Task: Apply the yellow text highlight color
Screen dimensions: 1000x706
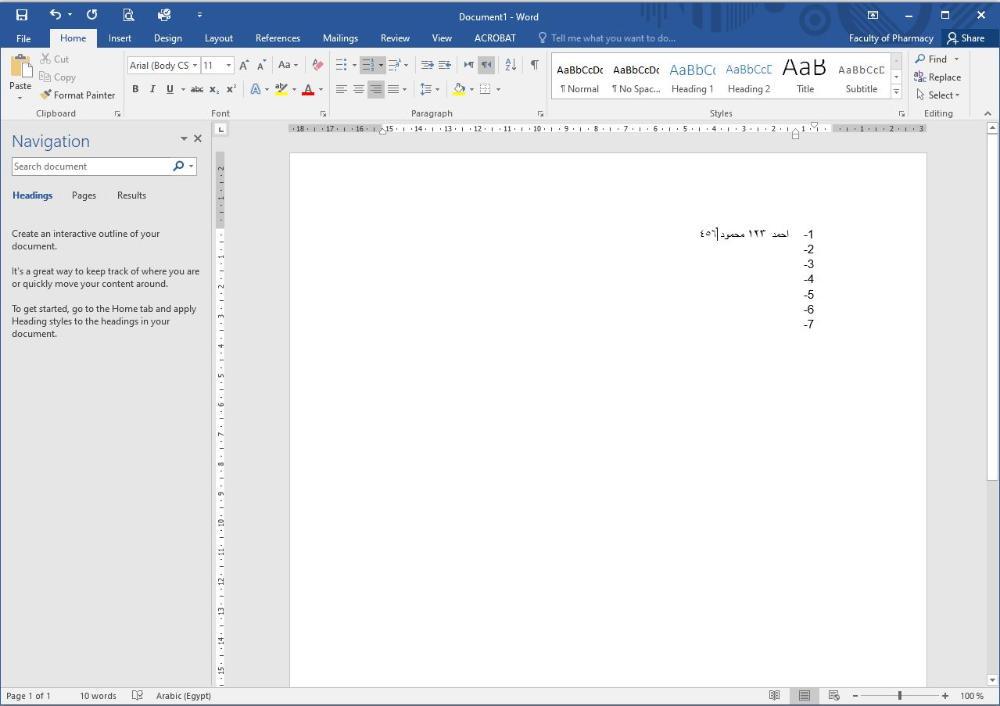Action: click(x=281, y=89)
